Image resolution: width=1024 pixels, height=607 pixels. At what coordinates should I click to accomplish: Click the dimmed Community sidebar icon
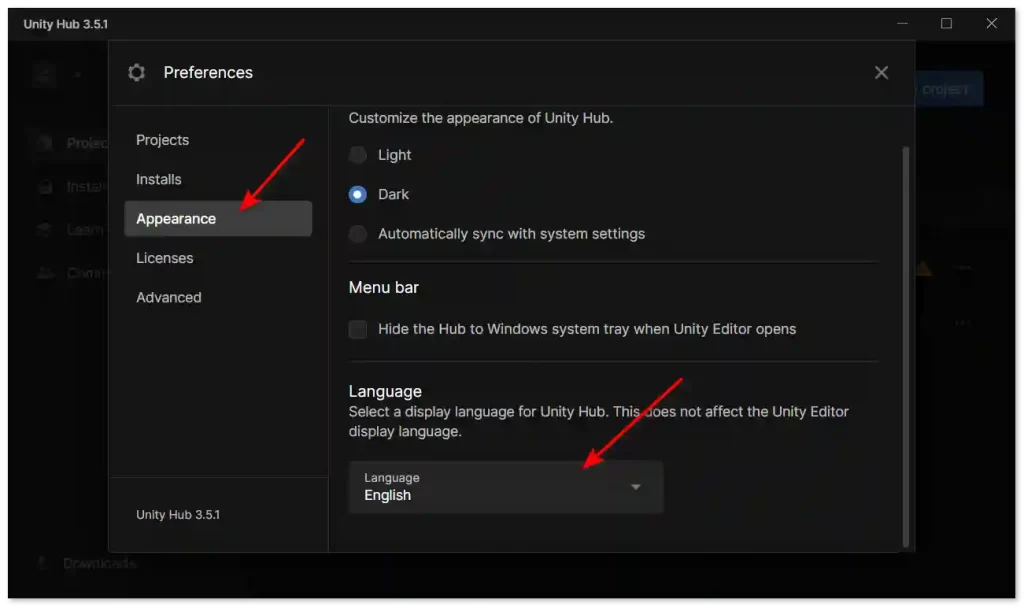click(x=44, y=272)
